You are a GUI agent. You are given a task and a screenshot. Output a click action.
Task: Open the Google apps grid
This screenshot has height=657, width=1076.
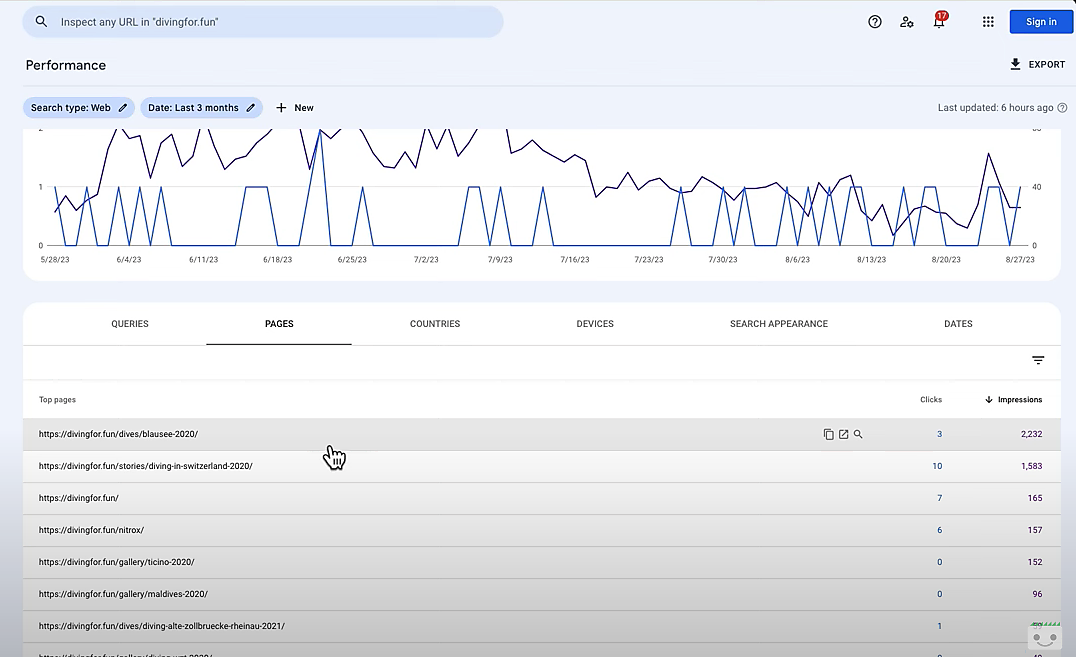click(x=988, y=22)
